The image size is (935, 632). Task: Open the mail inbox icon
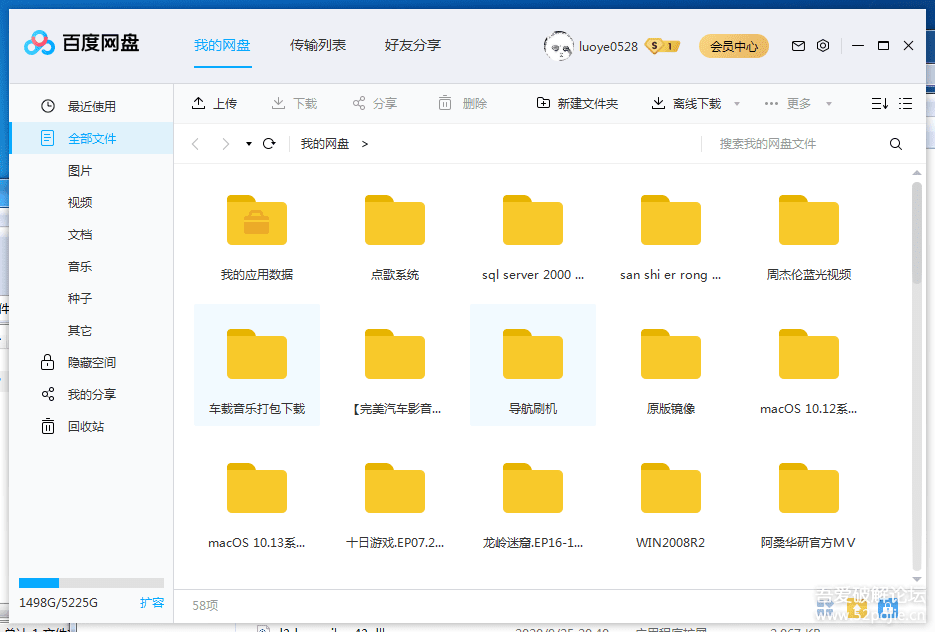[x=798, y=46]
